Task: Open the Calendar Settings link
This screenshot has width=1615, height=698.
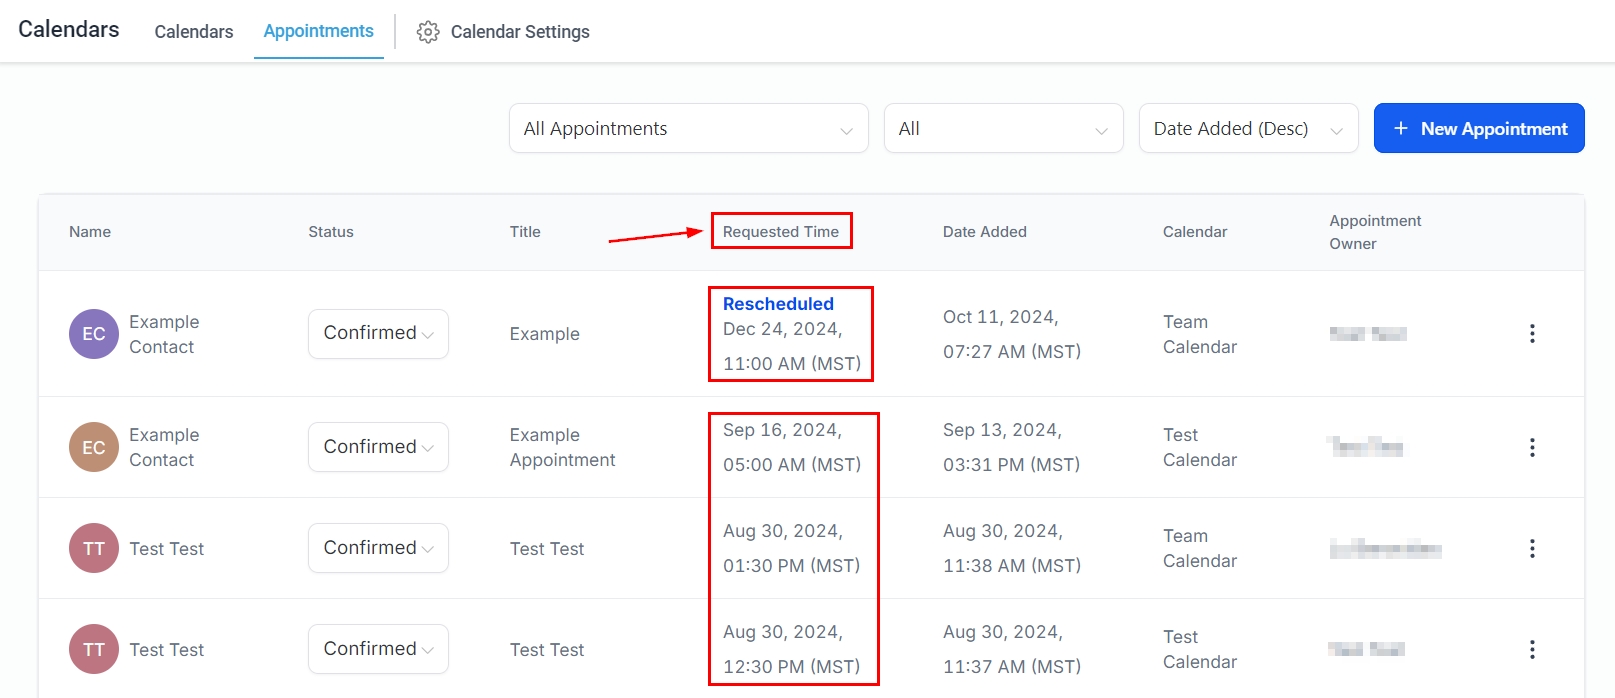Action: [520, 32]
